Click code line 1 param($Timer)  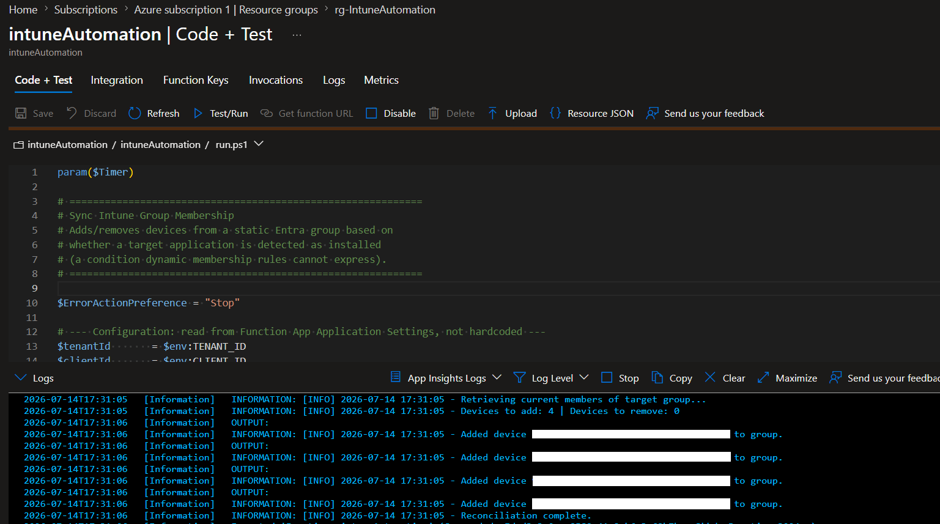[95, 172]
